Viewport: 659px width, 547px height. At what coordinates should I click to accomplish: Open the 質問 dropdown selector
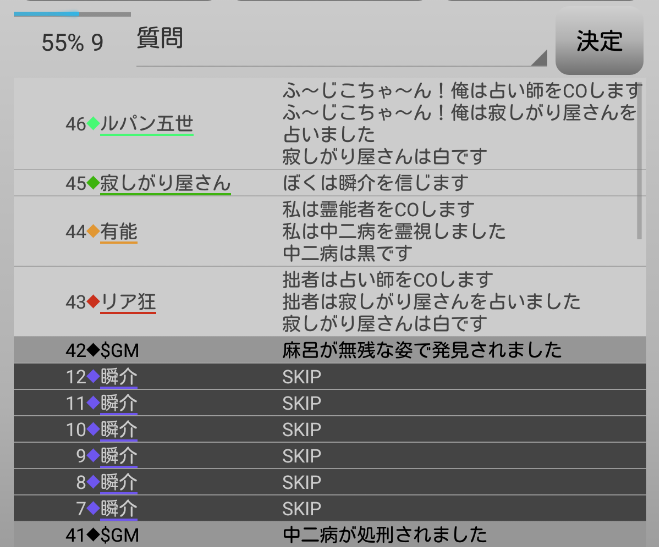[340, 41]
